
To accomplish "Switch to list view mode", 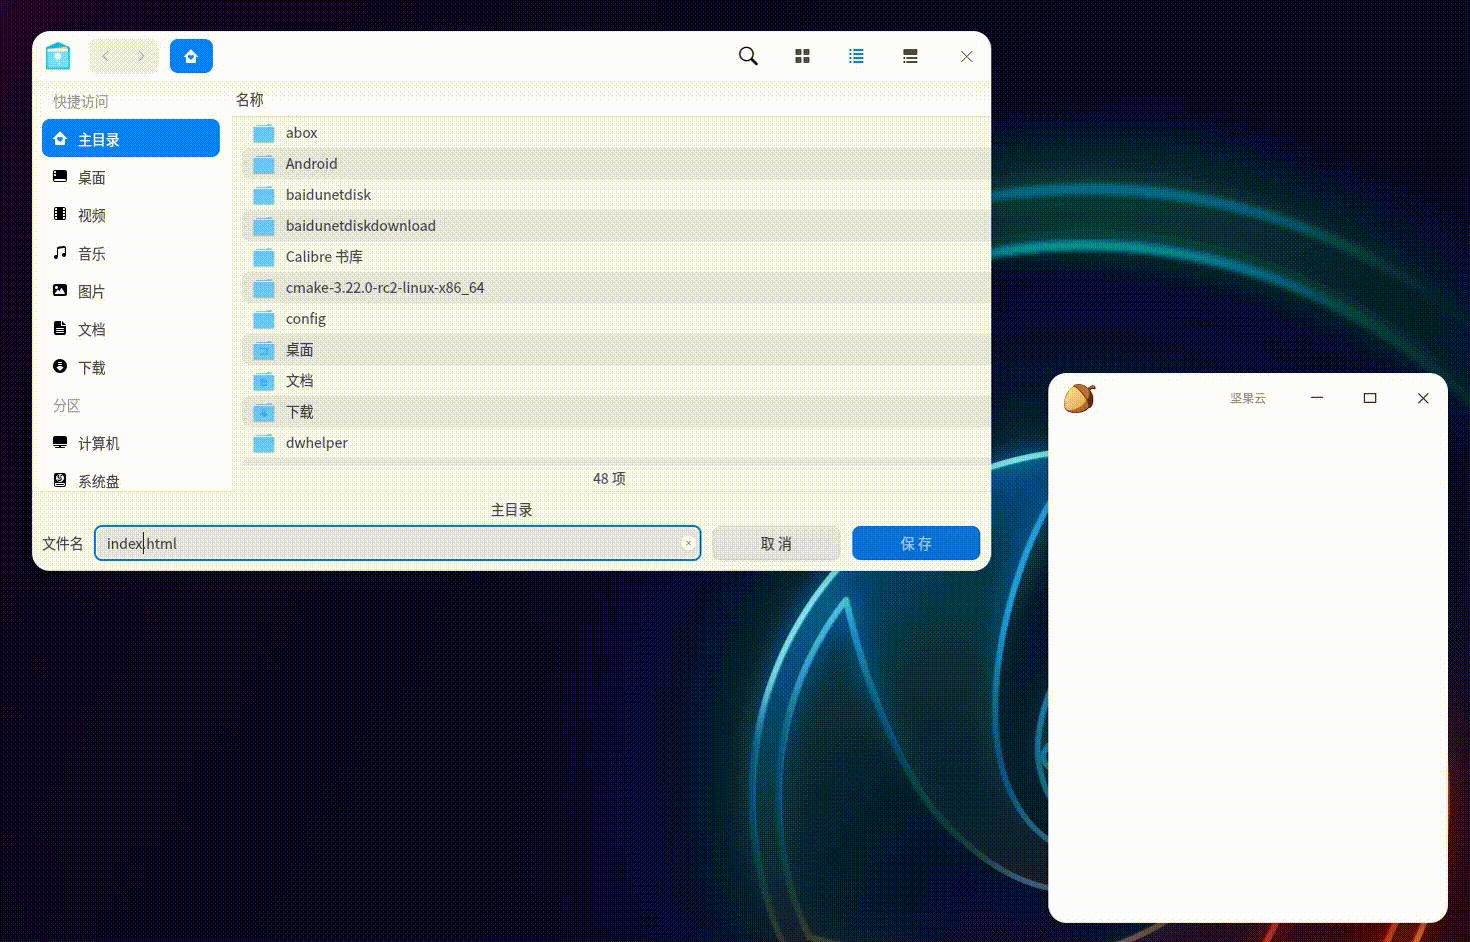I will pos(856,57).
